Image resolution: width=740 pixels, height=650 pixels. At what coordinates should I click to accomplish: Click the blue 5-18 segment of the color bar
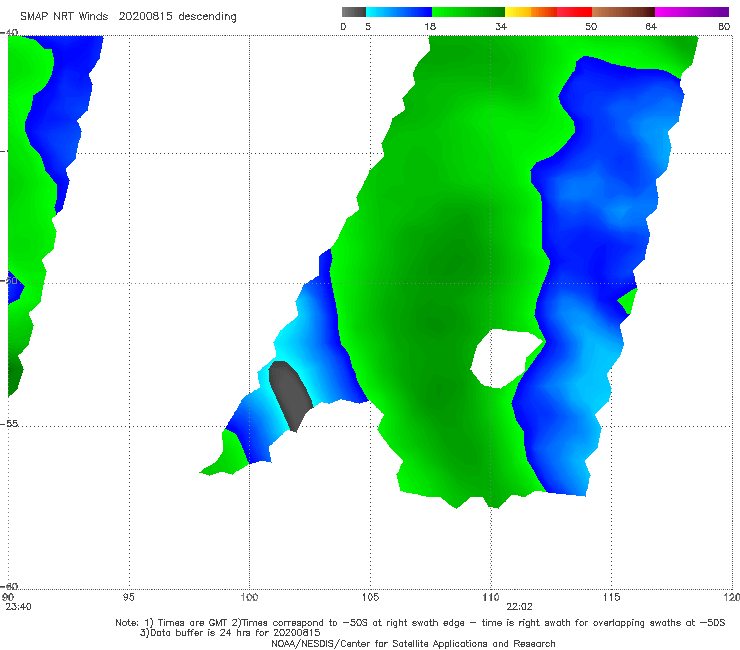[399, 12]
